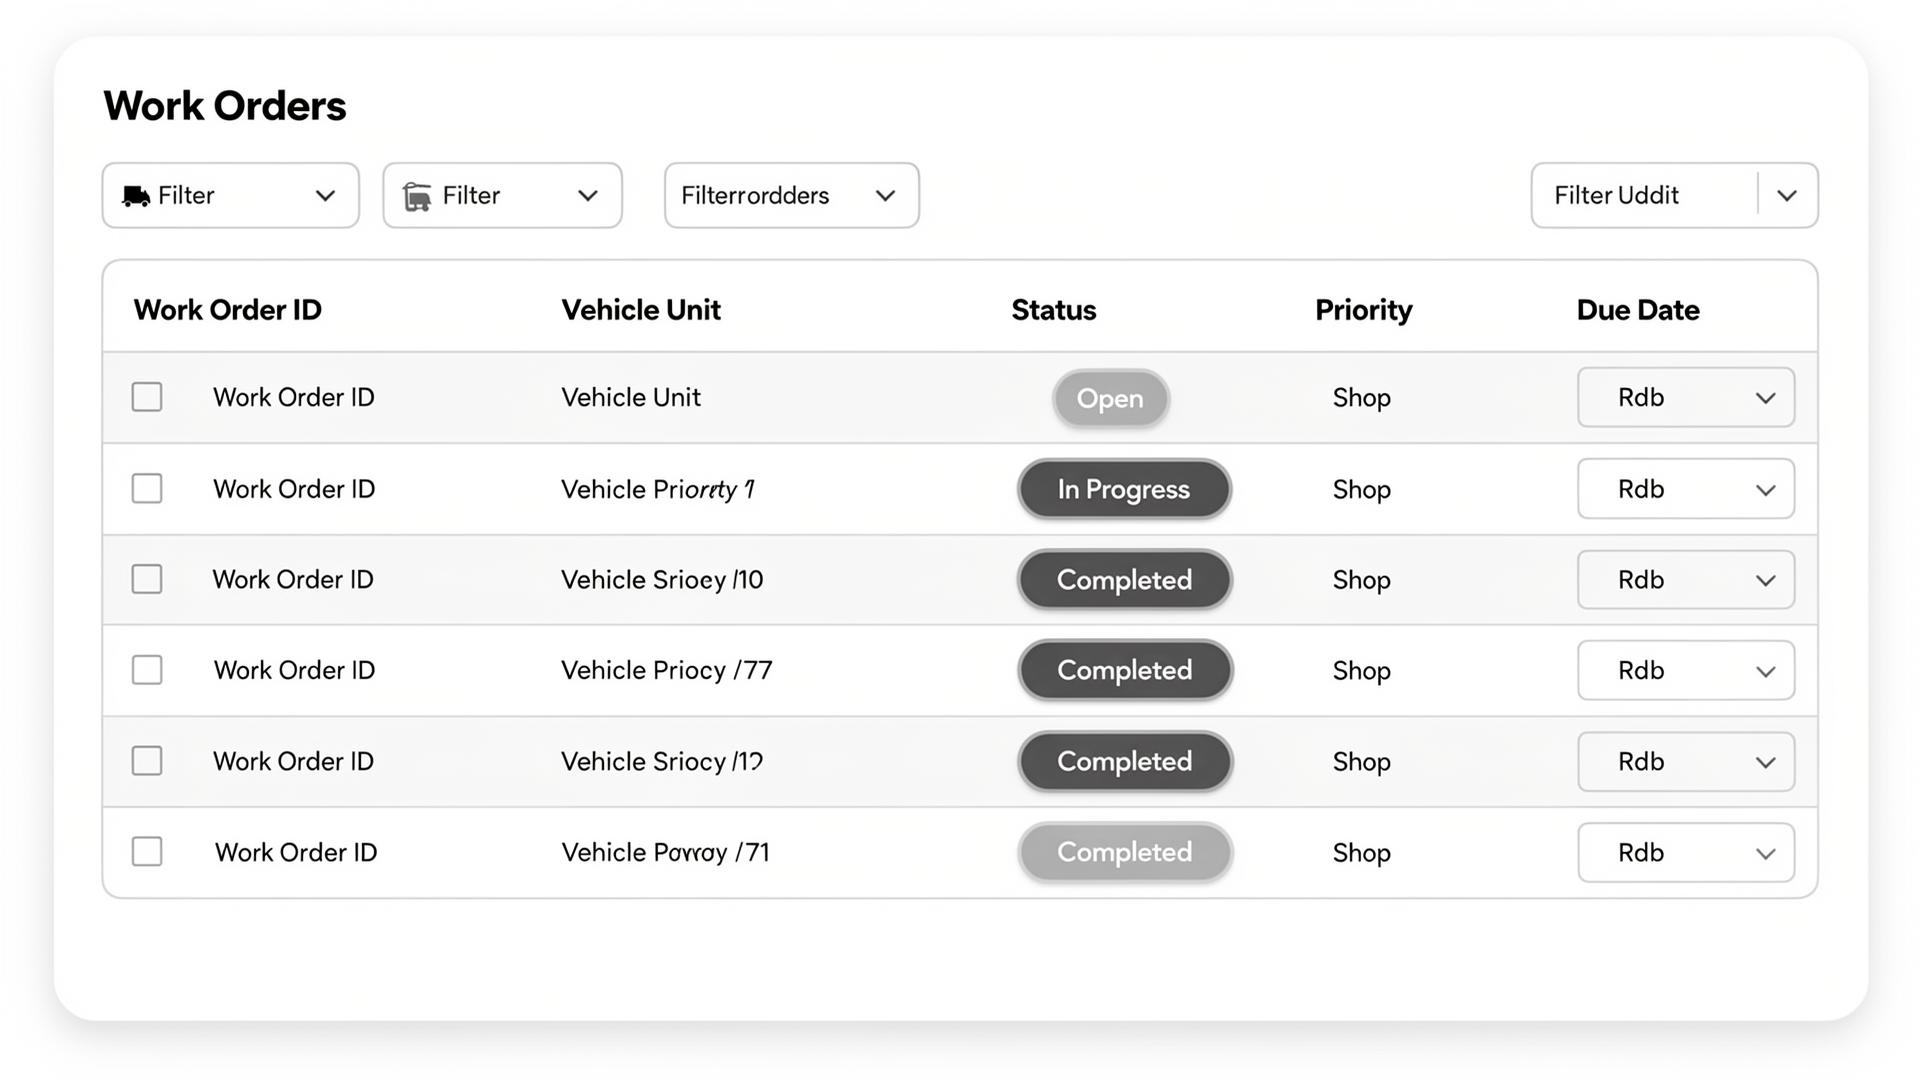Click Shop priority in the In Progress row
The image size is (1920, 1080).
[x=1362, y=490]
